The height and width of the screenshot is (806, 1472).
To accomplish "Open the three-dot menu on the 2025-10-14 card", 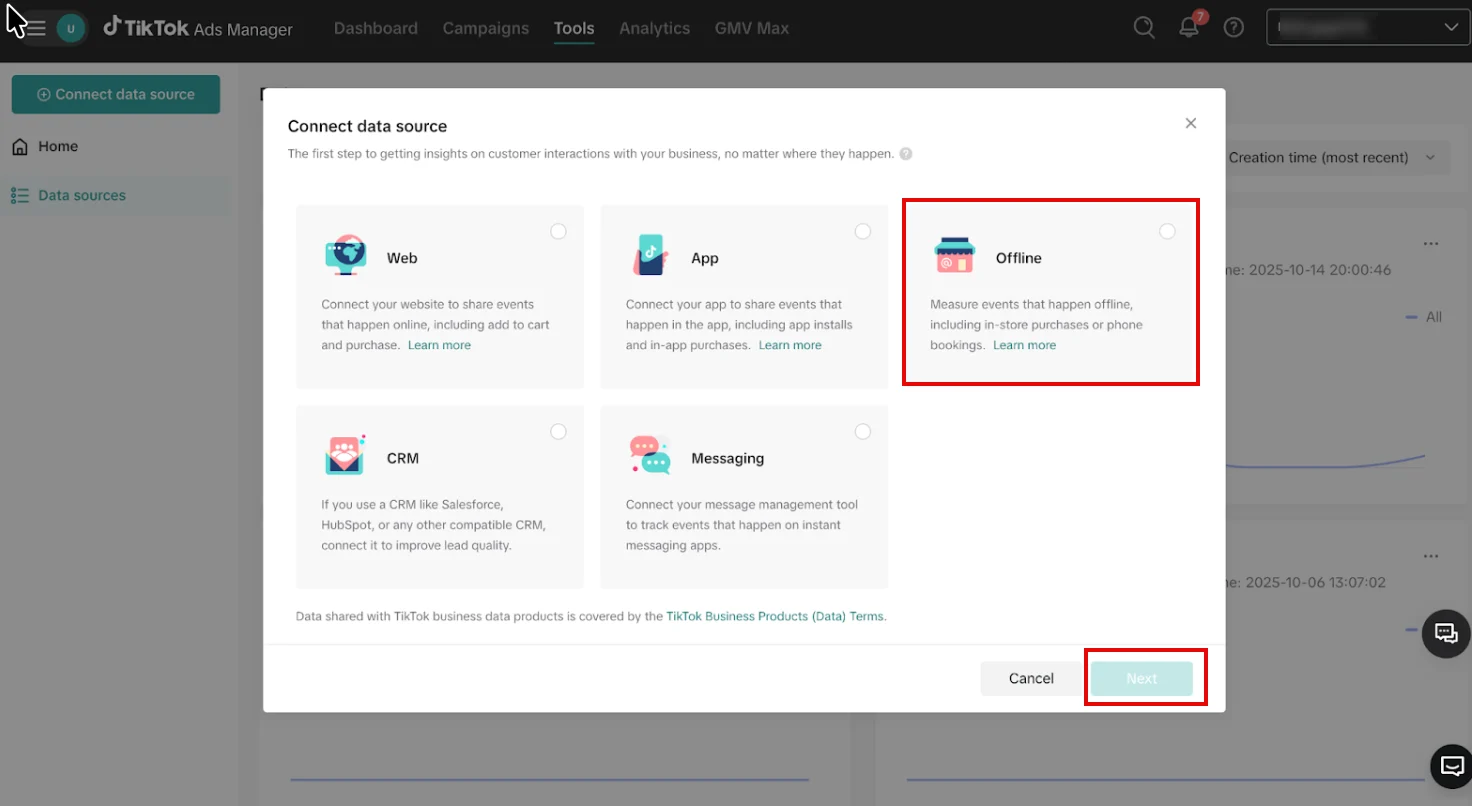I will 1431,244.
